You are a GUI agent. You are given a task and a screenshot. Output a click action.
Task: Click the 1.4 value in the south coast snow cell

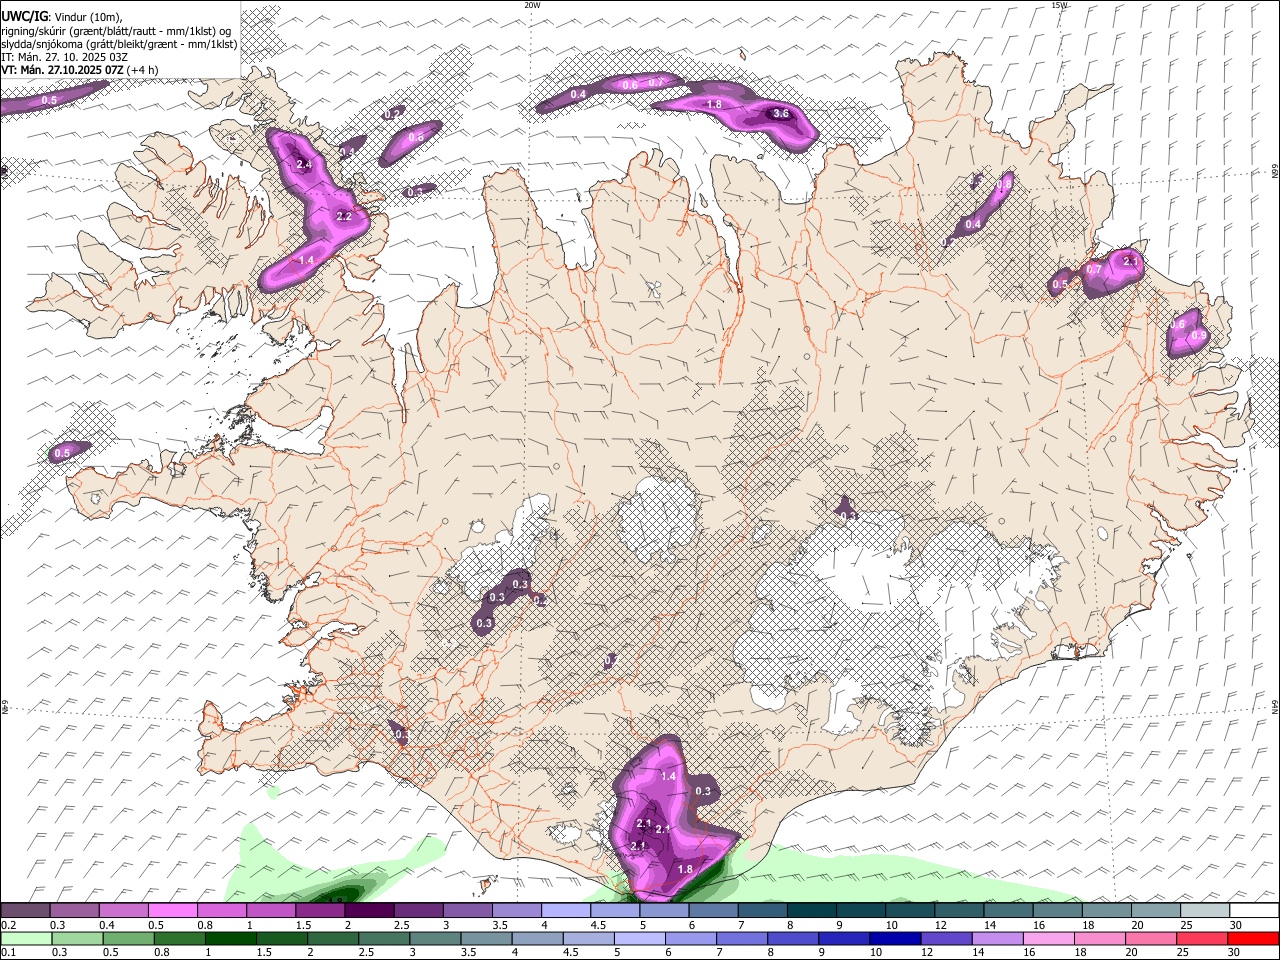click(669, 776)
